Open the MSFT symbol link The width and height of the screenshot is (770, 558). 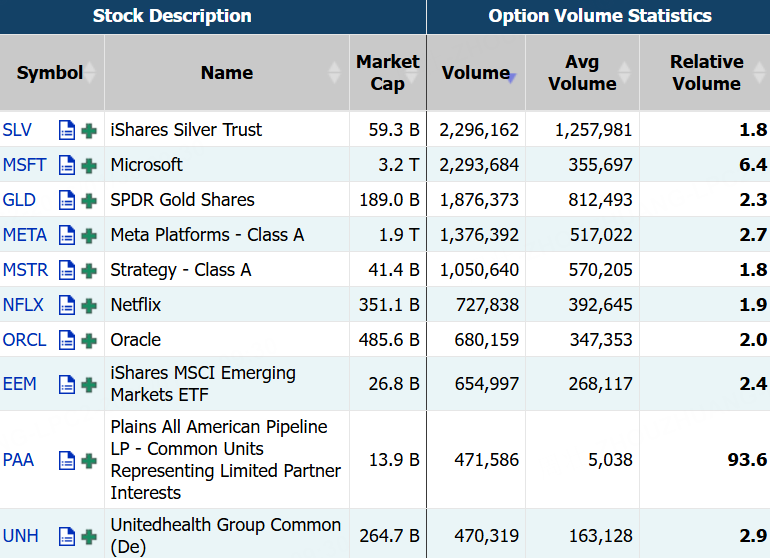click(x=24, y=165)
